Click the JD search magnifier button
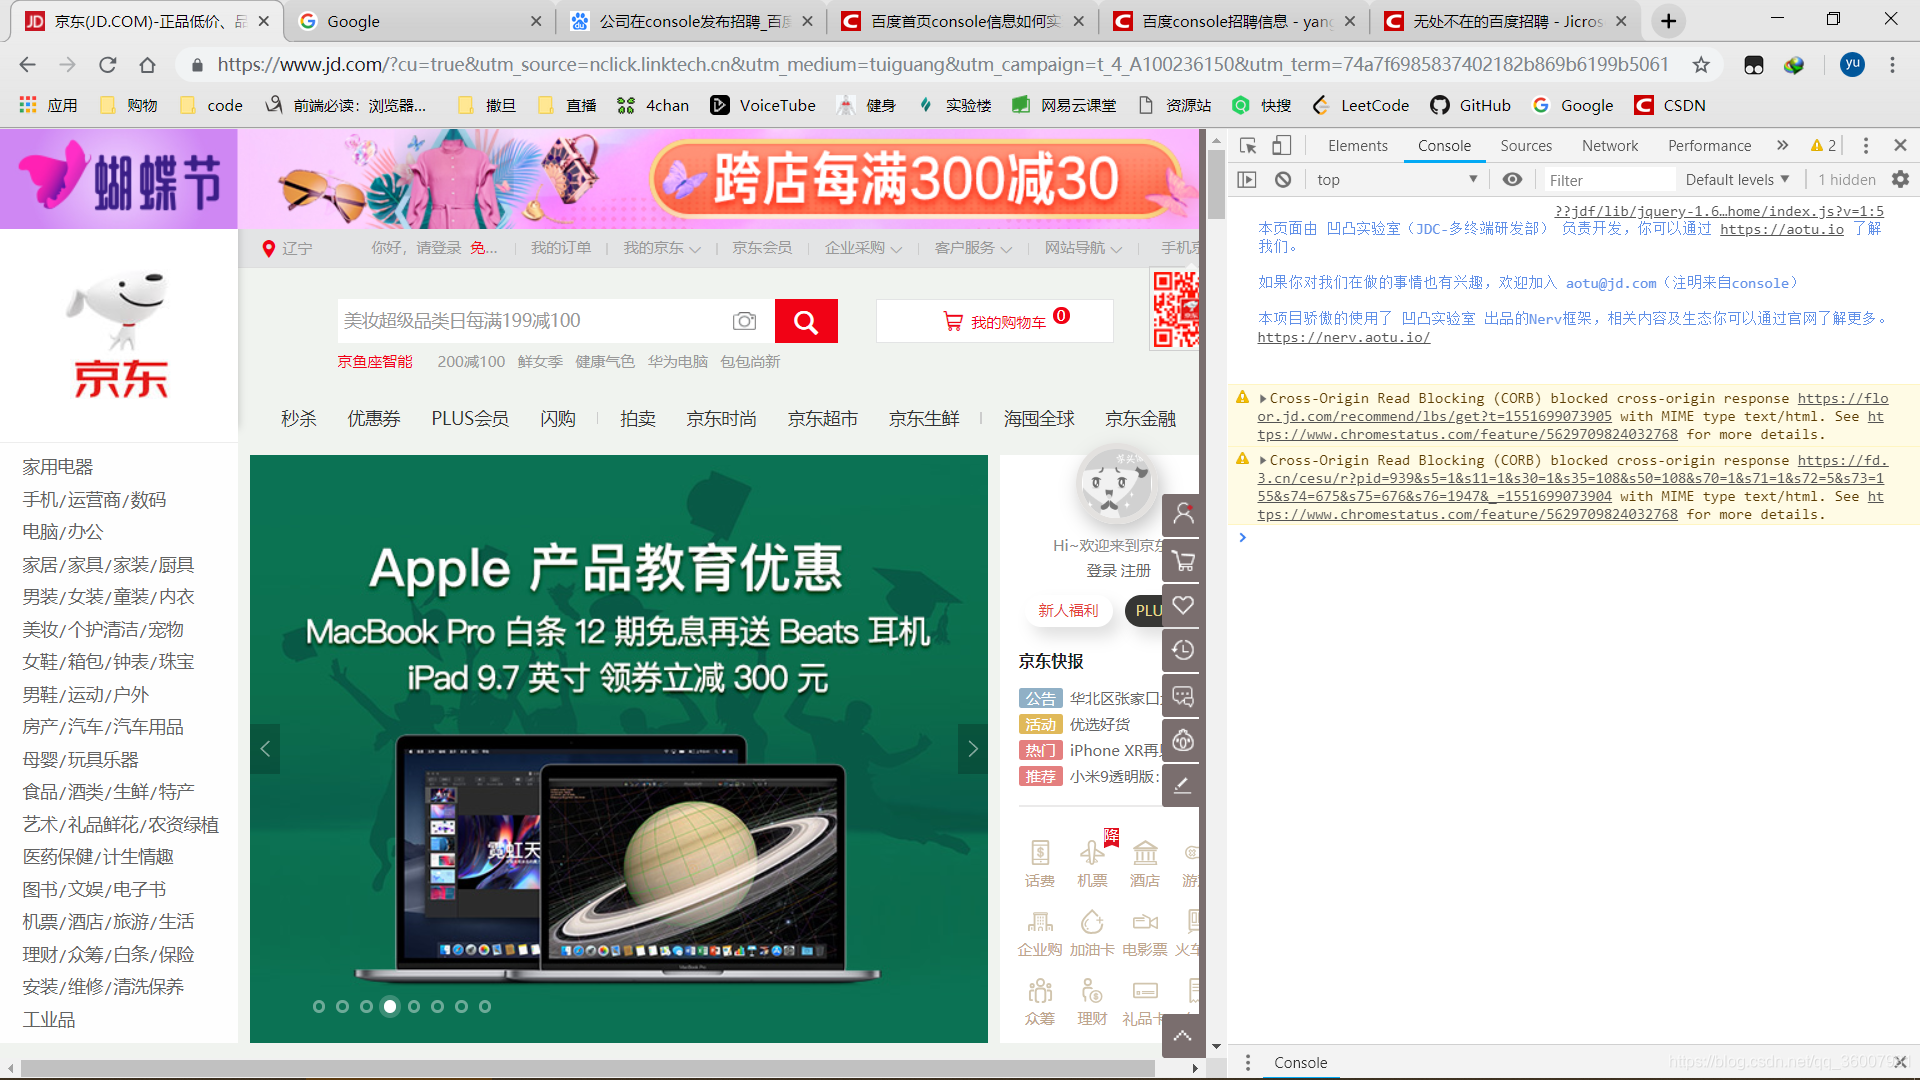This screenshot has height=1080, width=1920. coord(806,321)
